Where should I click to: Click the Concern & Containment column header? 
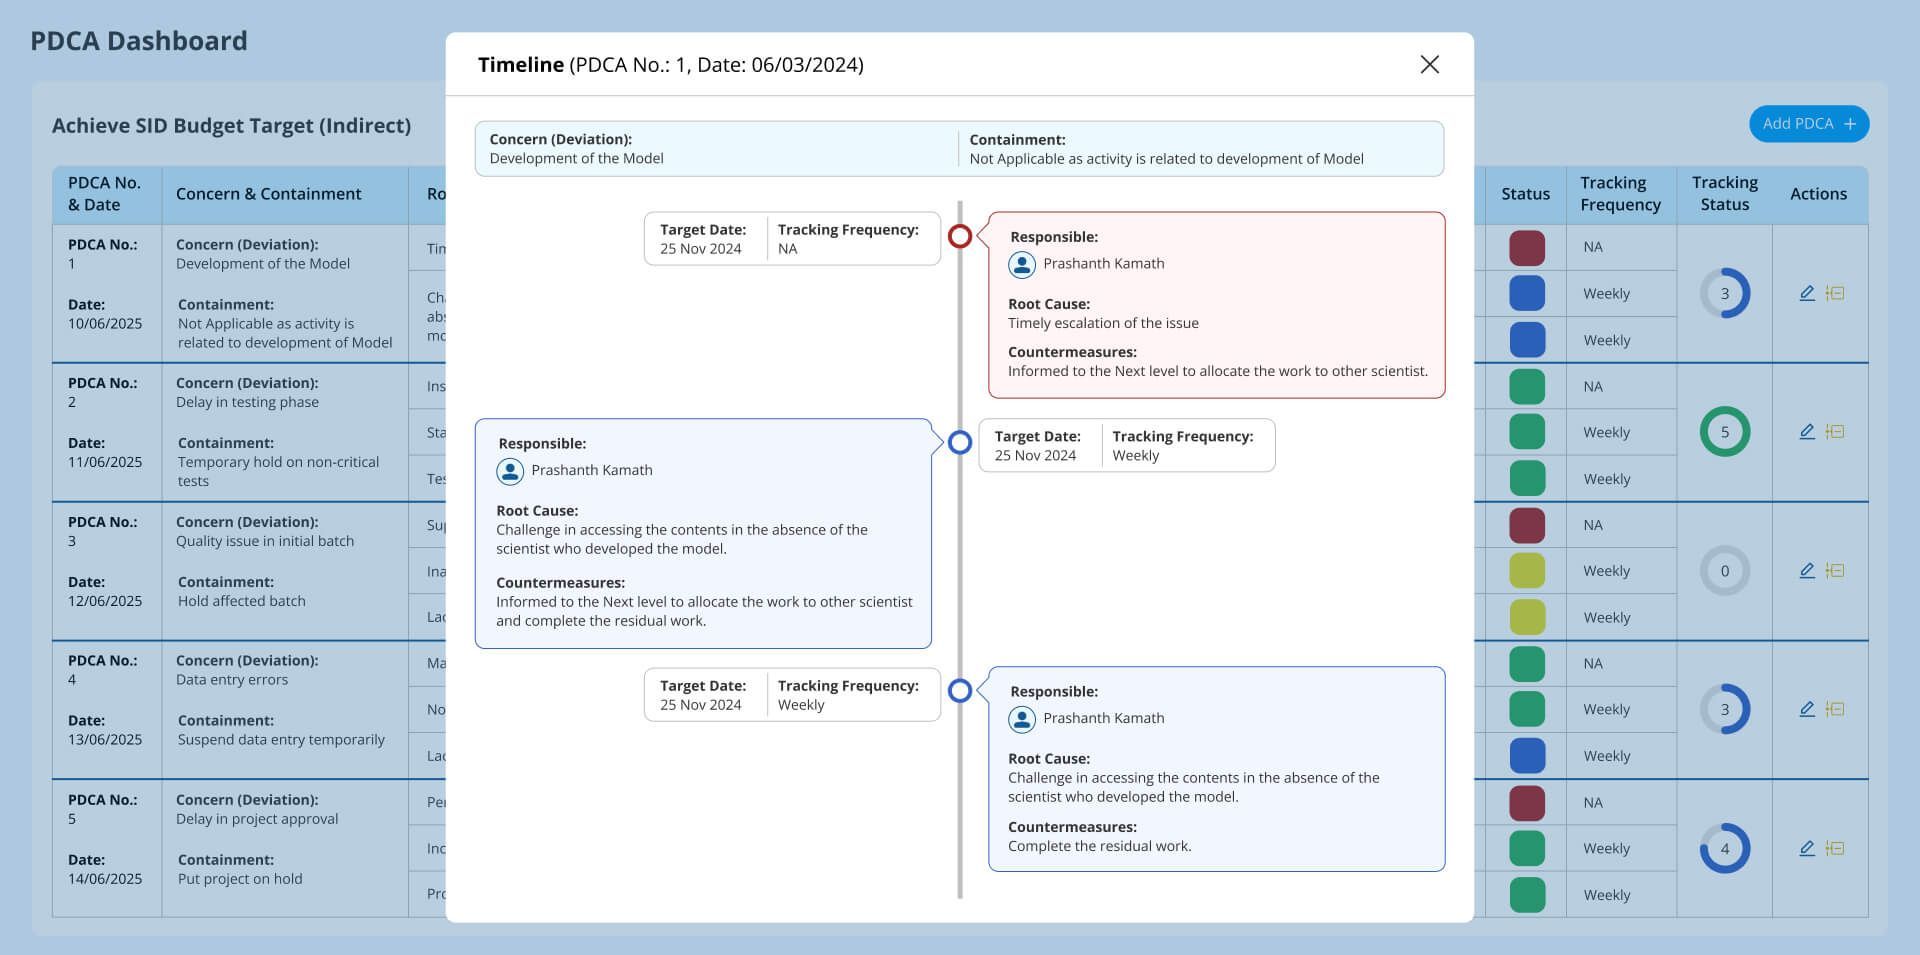click(x=268, y=194)
